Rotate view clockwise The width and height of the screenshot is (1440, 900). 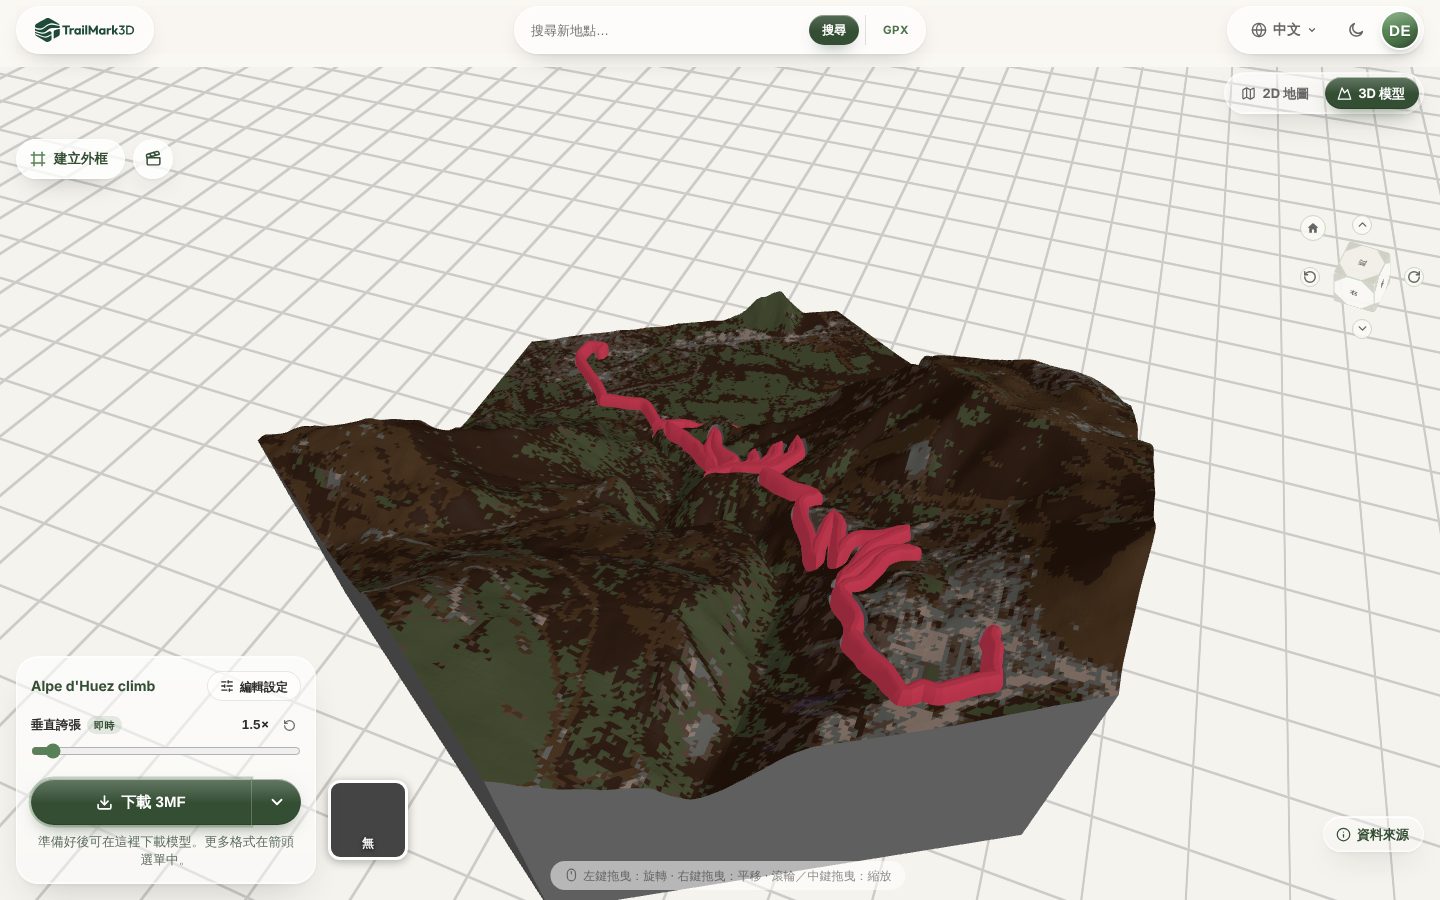tap(1414, 277)
